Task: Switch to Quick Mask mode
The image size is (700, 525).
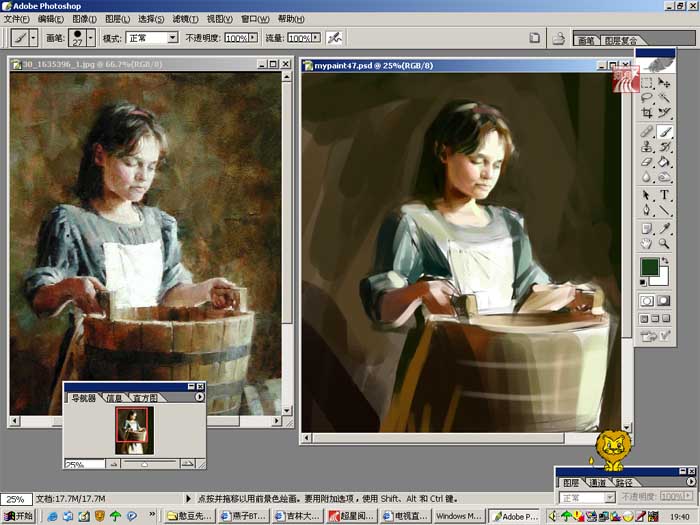Action: point(663,301)
